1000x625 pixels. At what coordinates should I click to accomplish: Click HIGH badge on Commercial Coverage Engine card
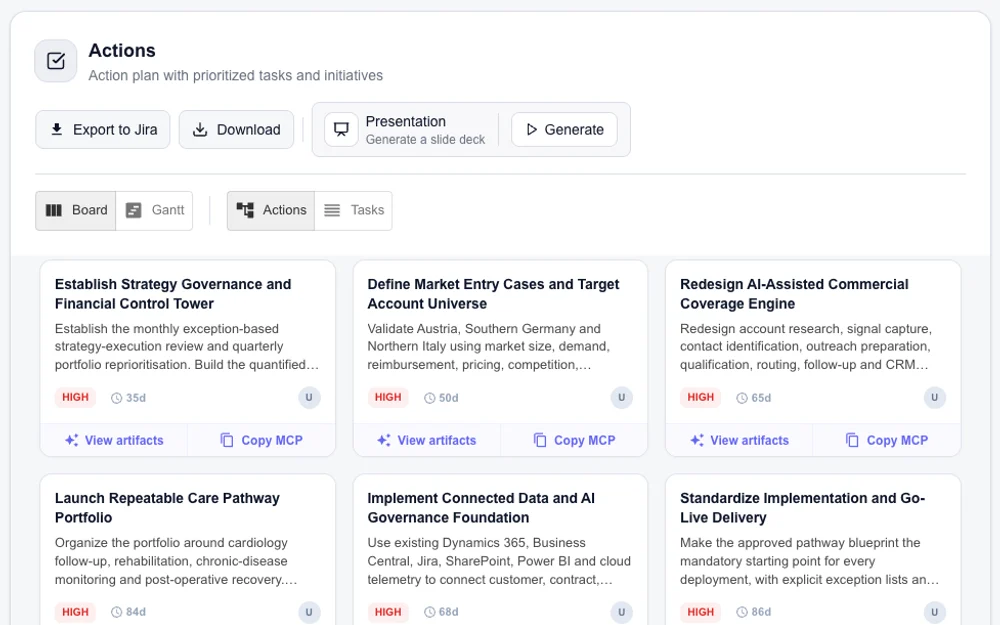[700, 397]
